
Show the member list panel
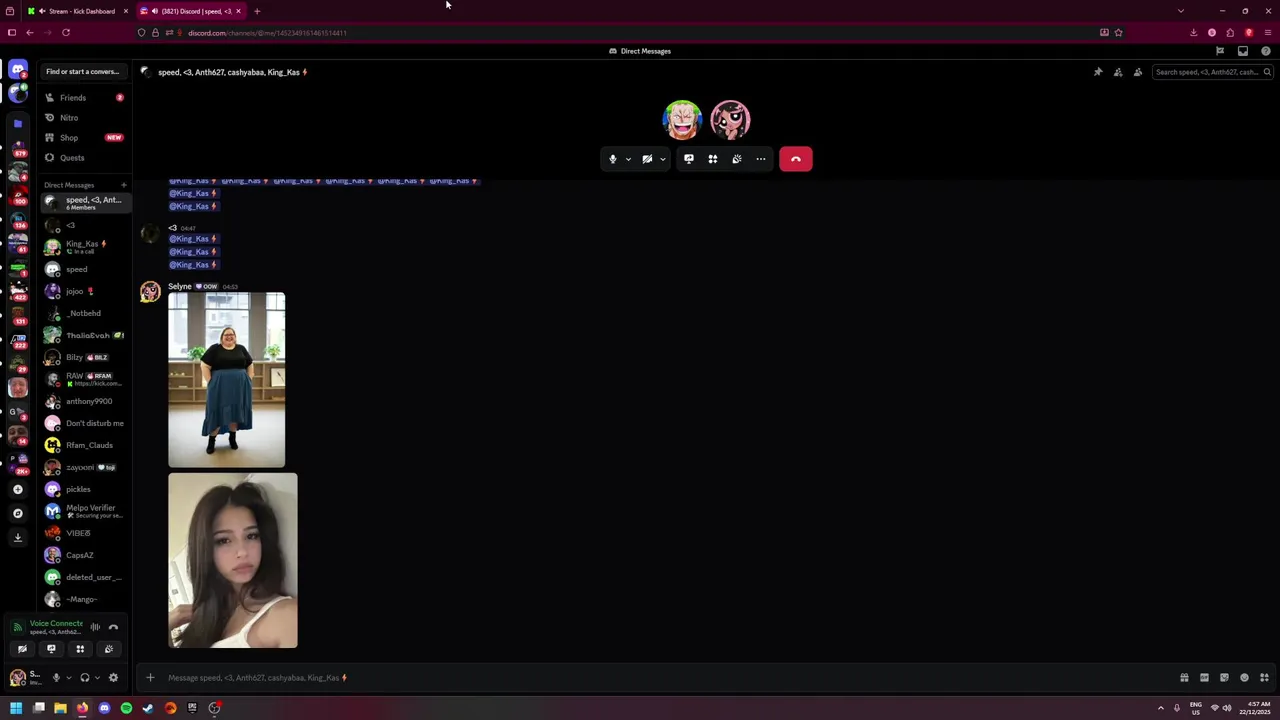(1138, 72)
